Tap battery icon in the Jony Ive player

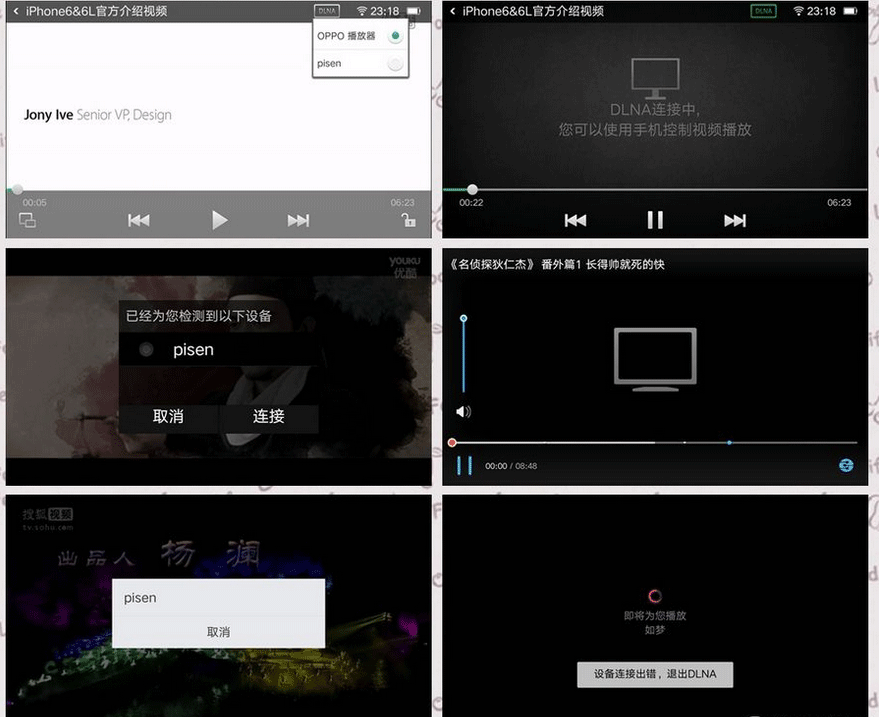click(414, 11)
